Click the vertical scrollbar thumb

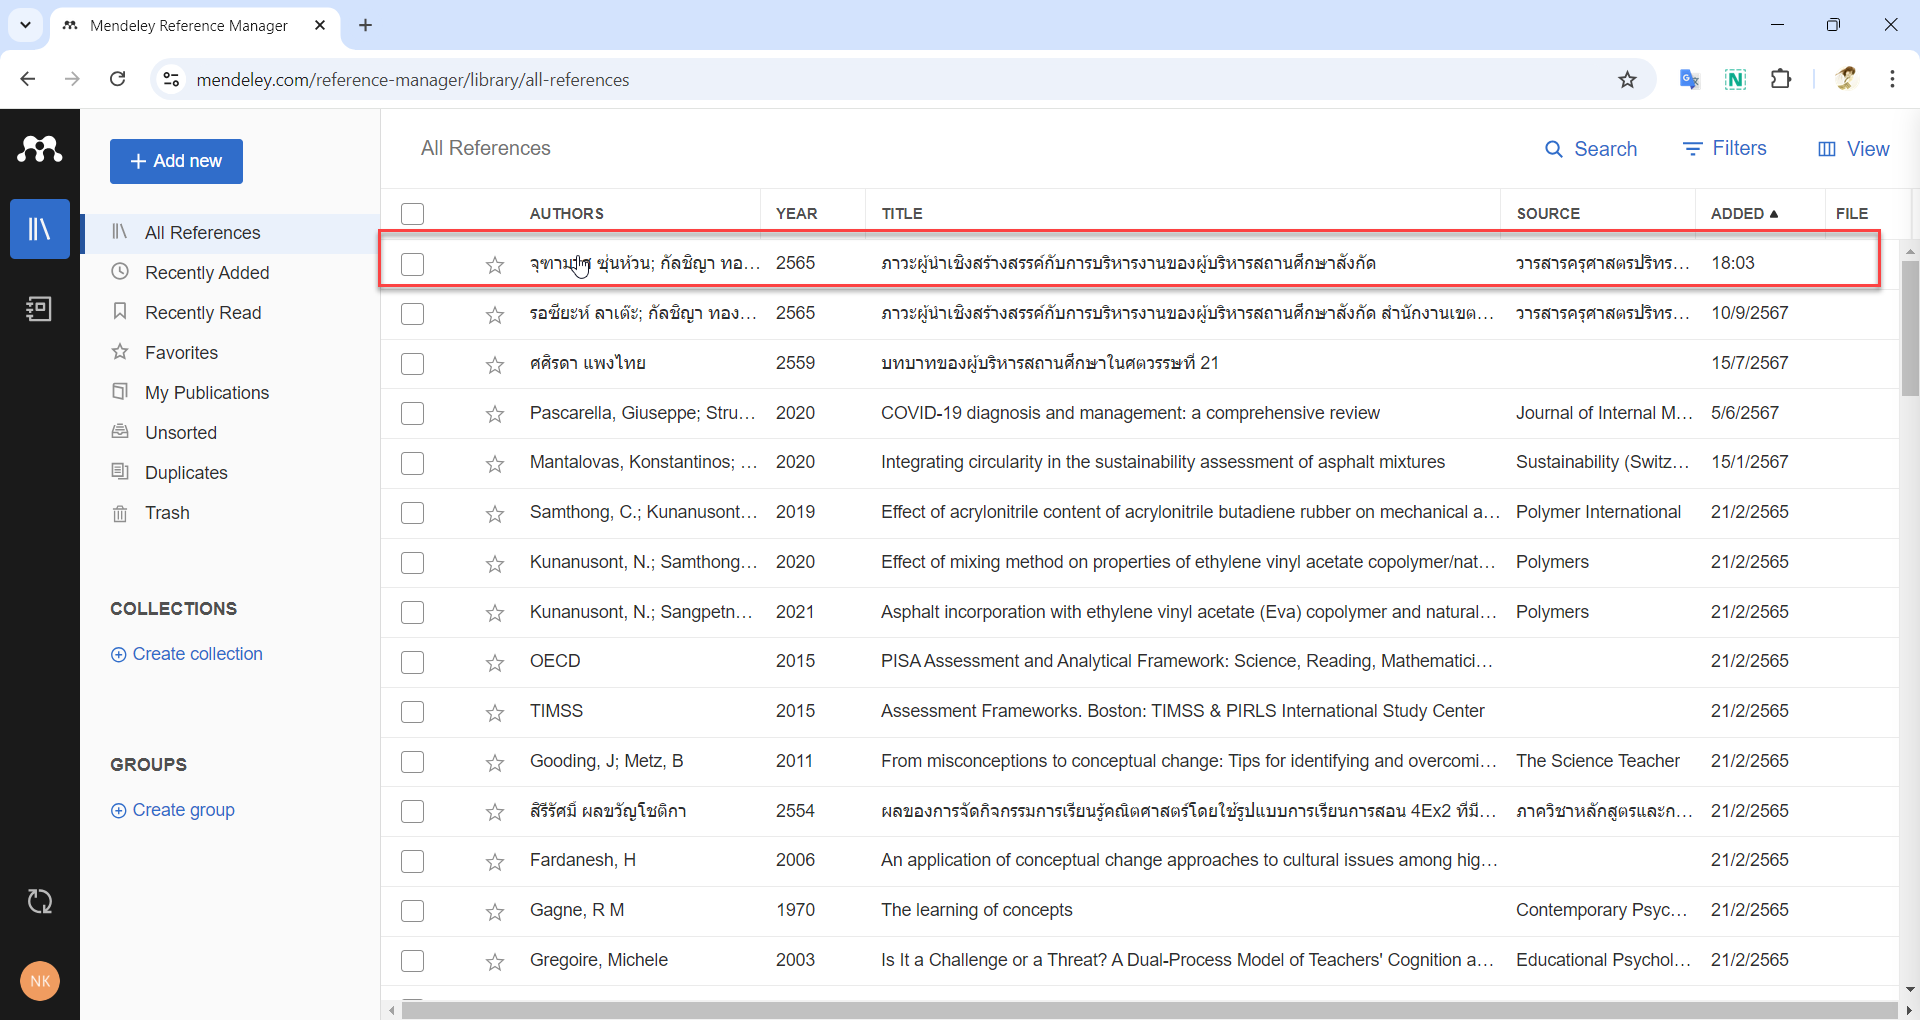coord(1910,328)
